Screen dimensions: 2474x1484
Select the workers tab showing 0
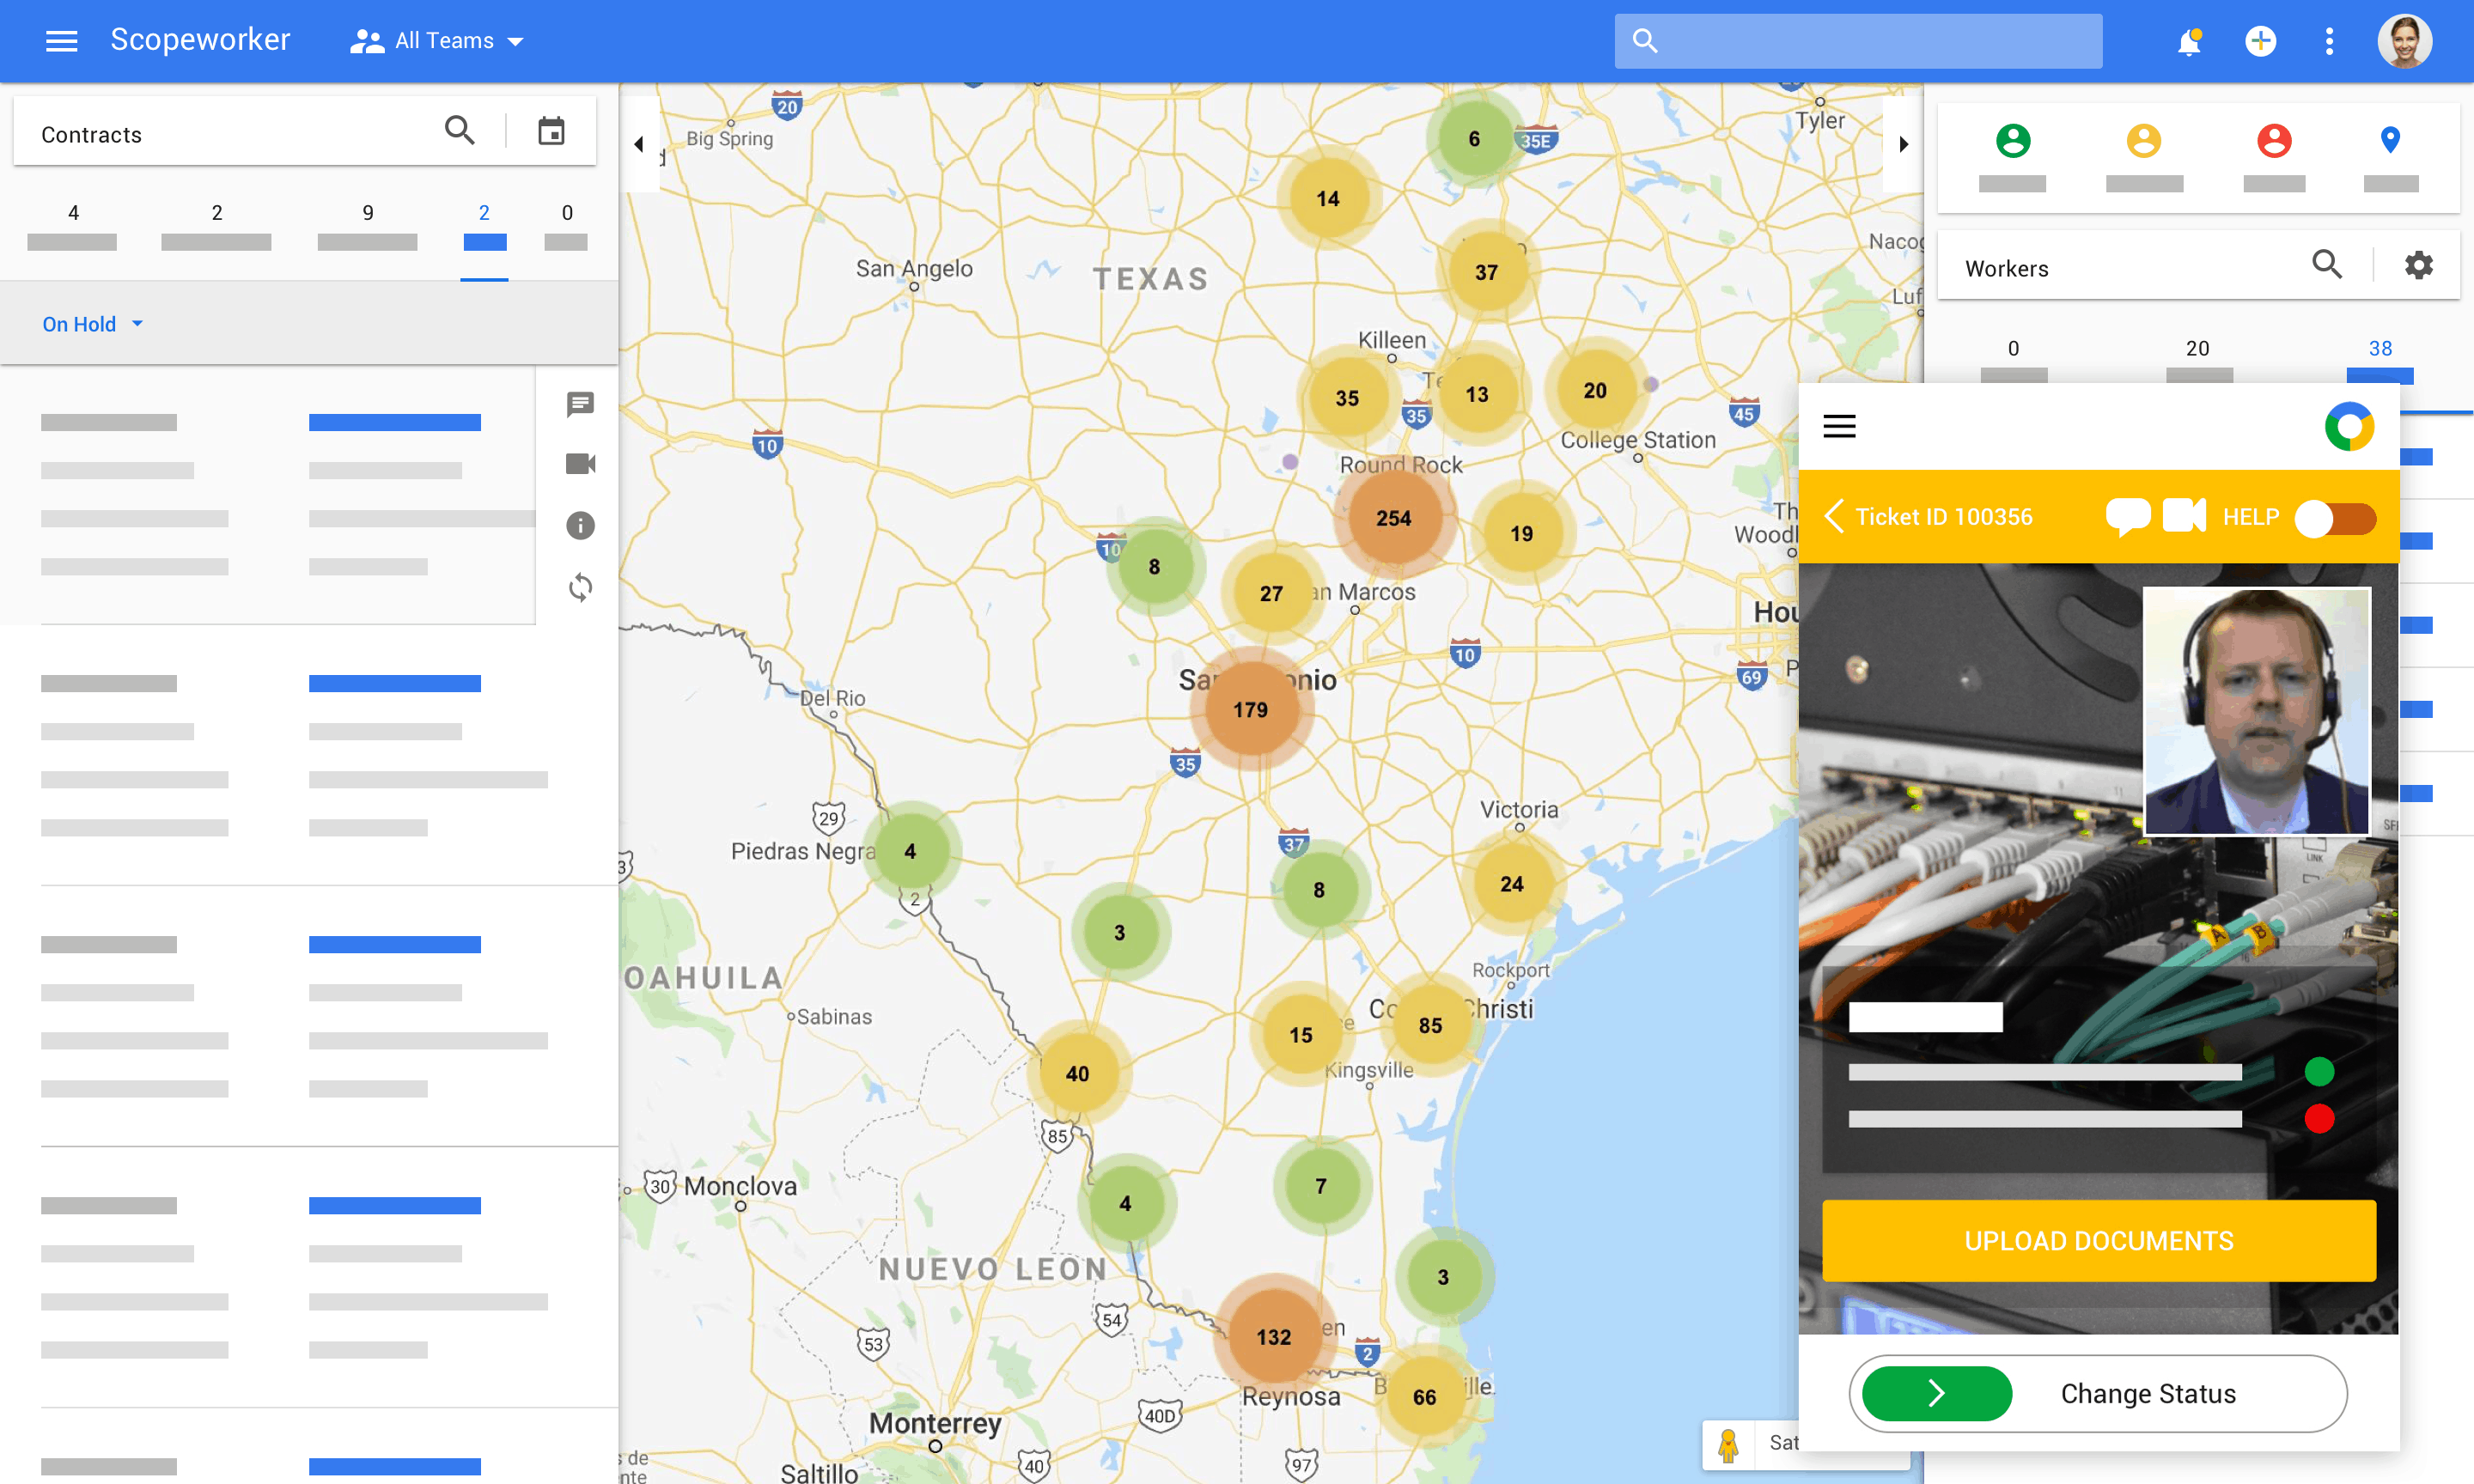(x=2014, y=360)
